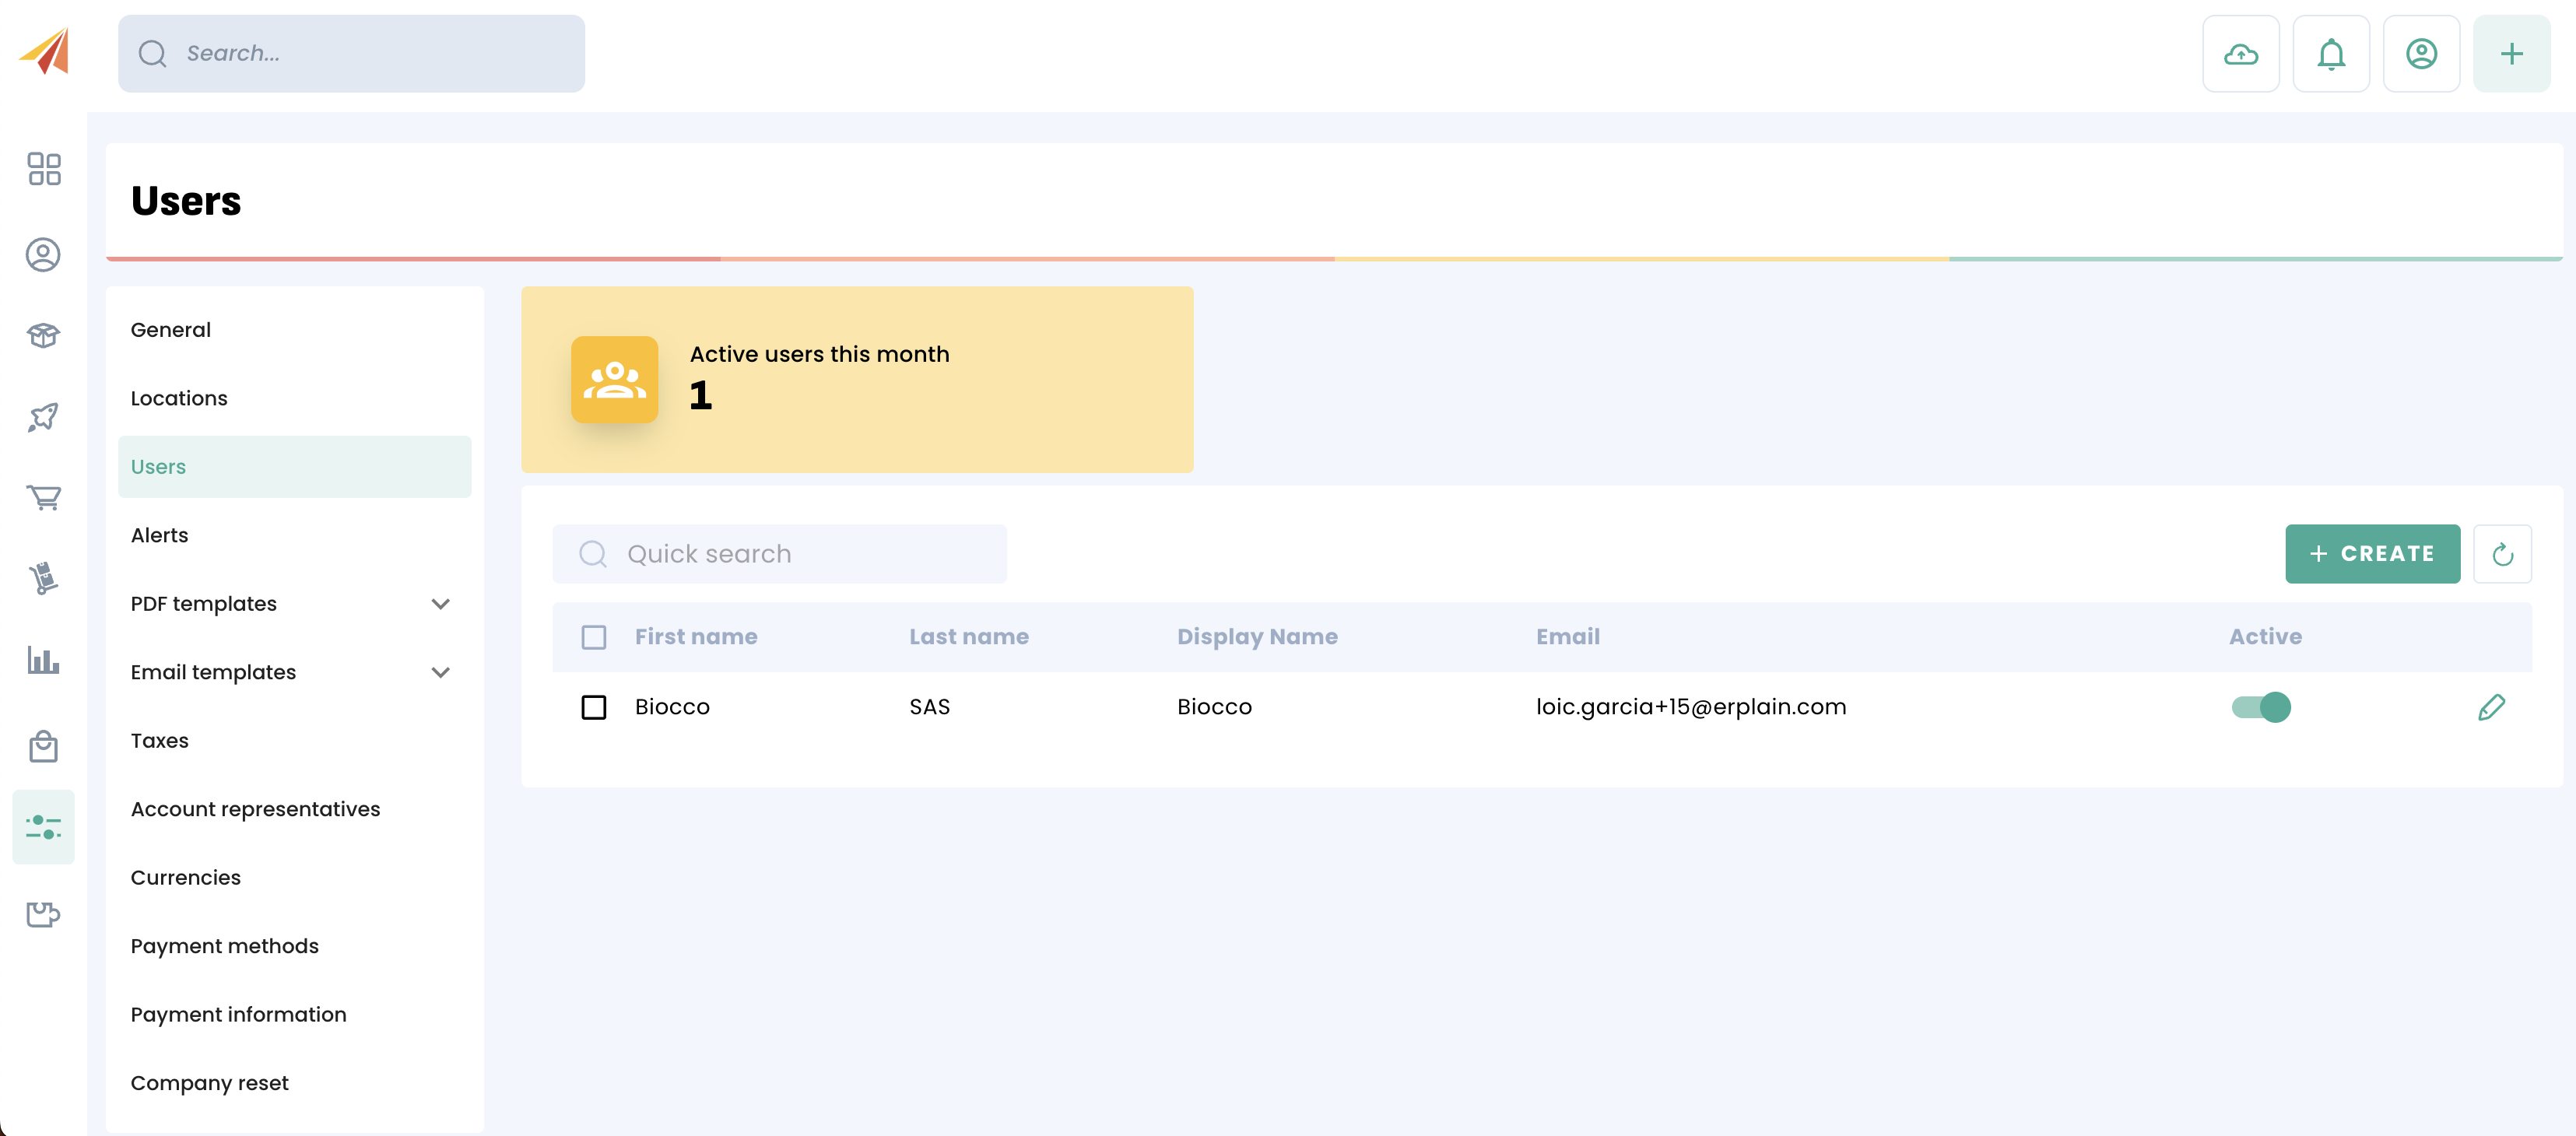Click the shopping cart sidebar icon
The height and width of the screenshot is (1136, 2576).
[44, 497]
